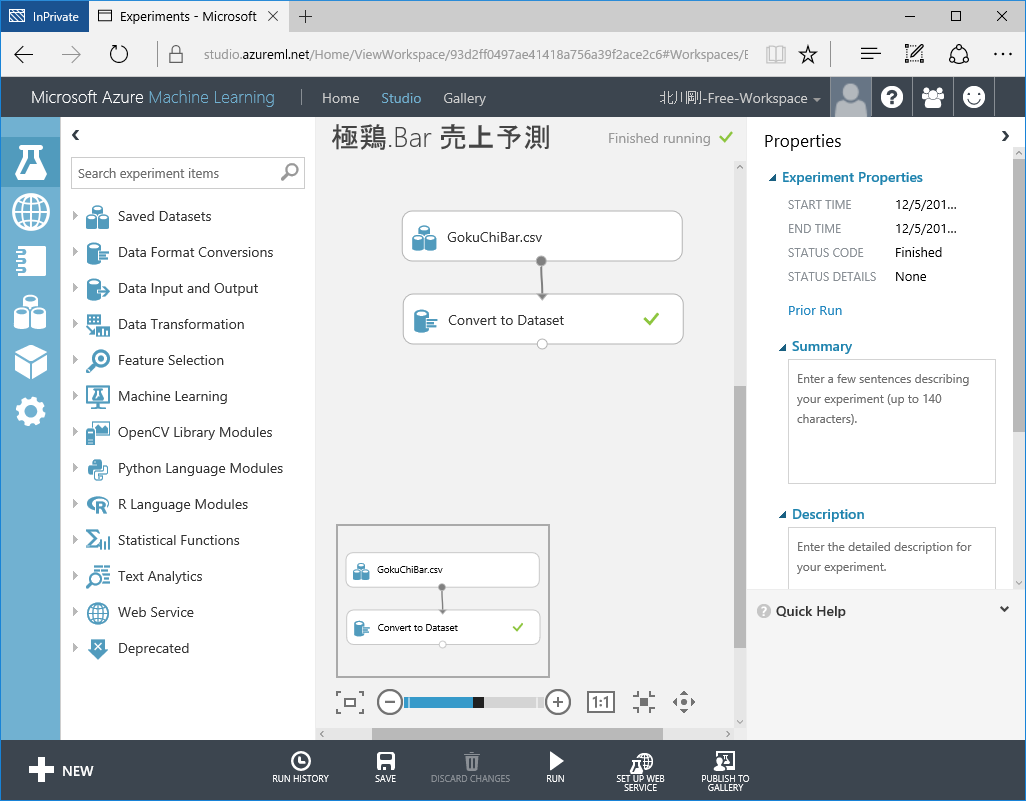The image size is (1026, 801).
Task: Switch to the Studio tab
Action: click(401, 98)
